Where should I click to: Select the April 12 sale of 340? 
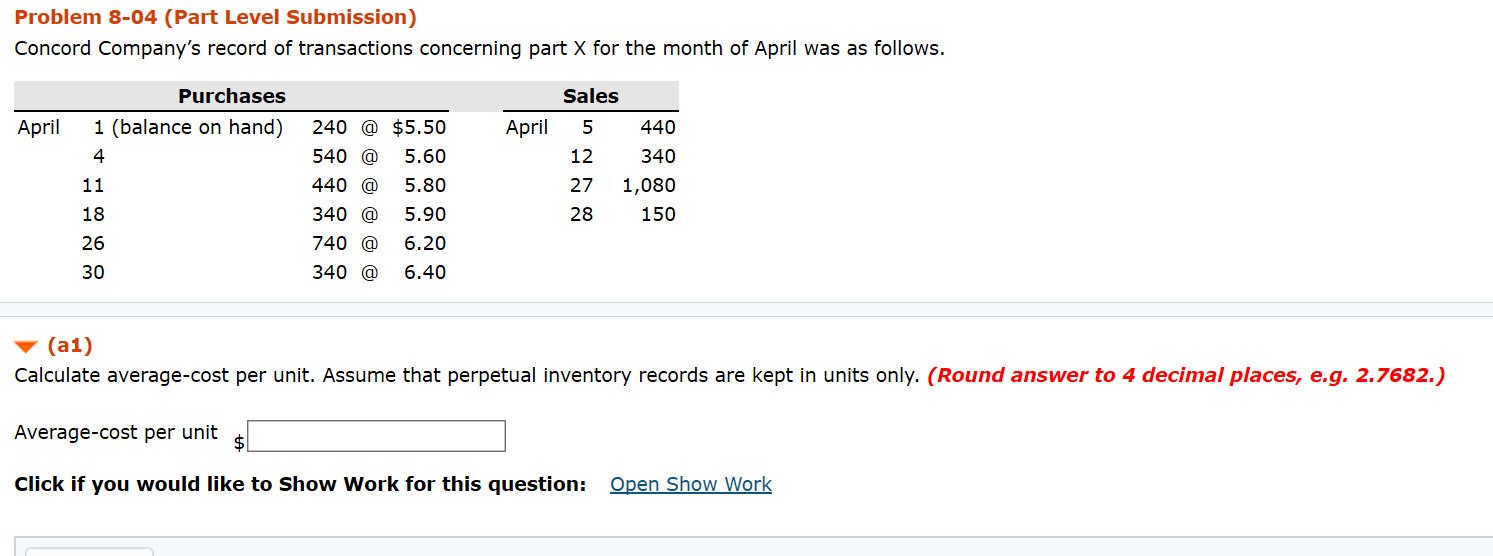click(658, 156)
